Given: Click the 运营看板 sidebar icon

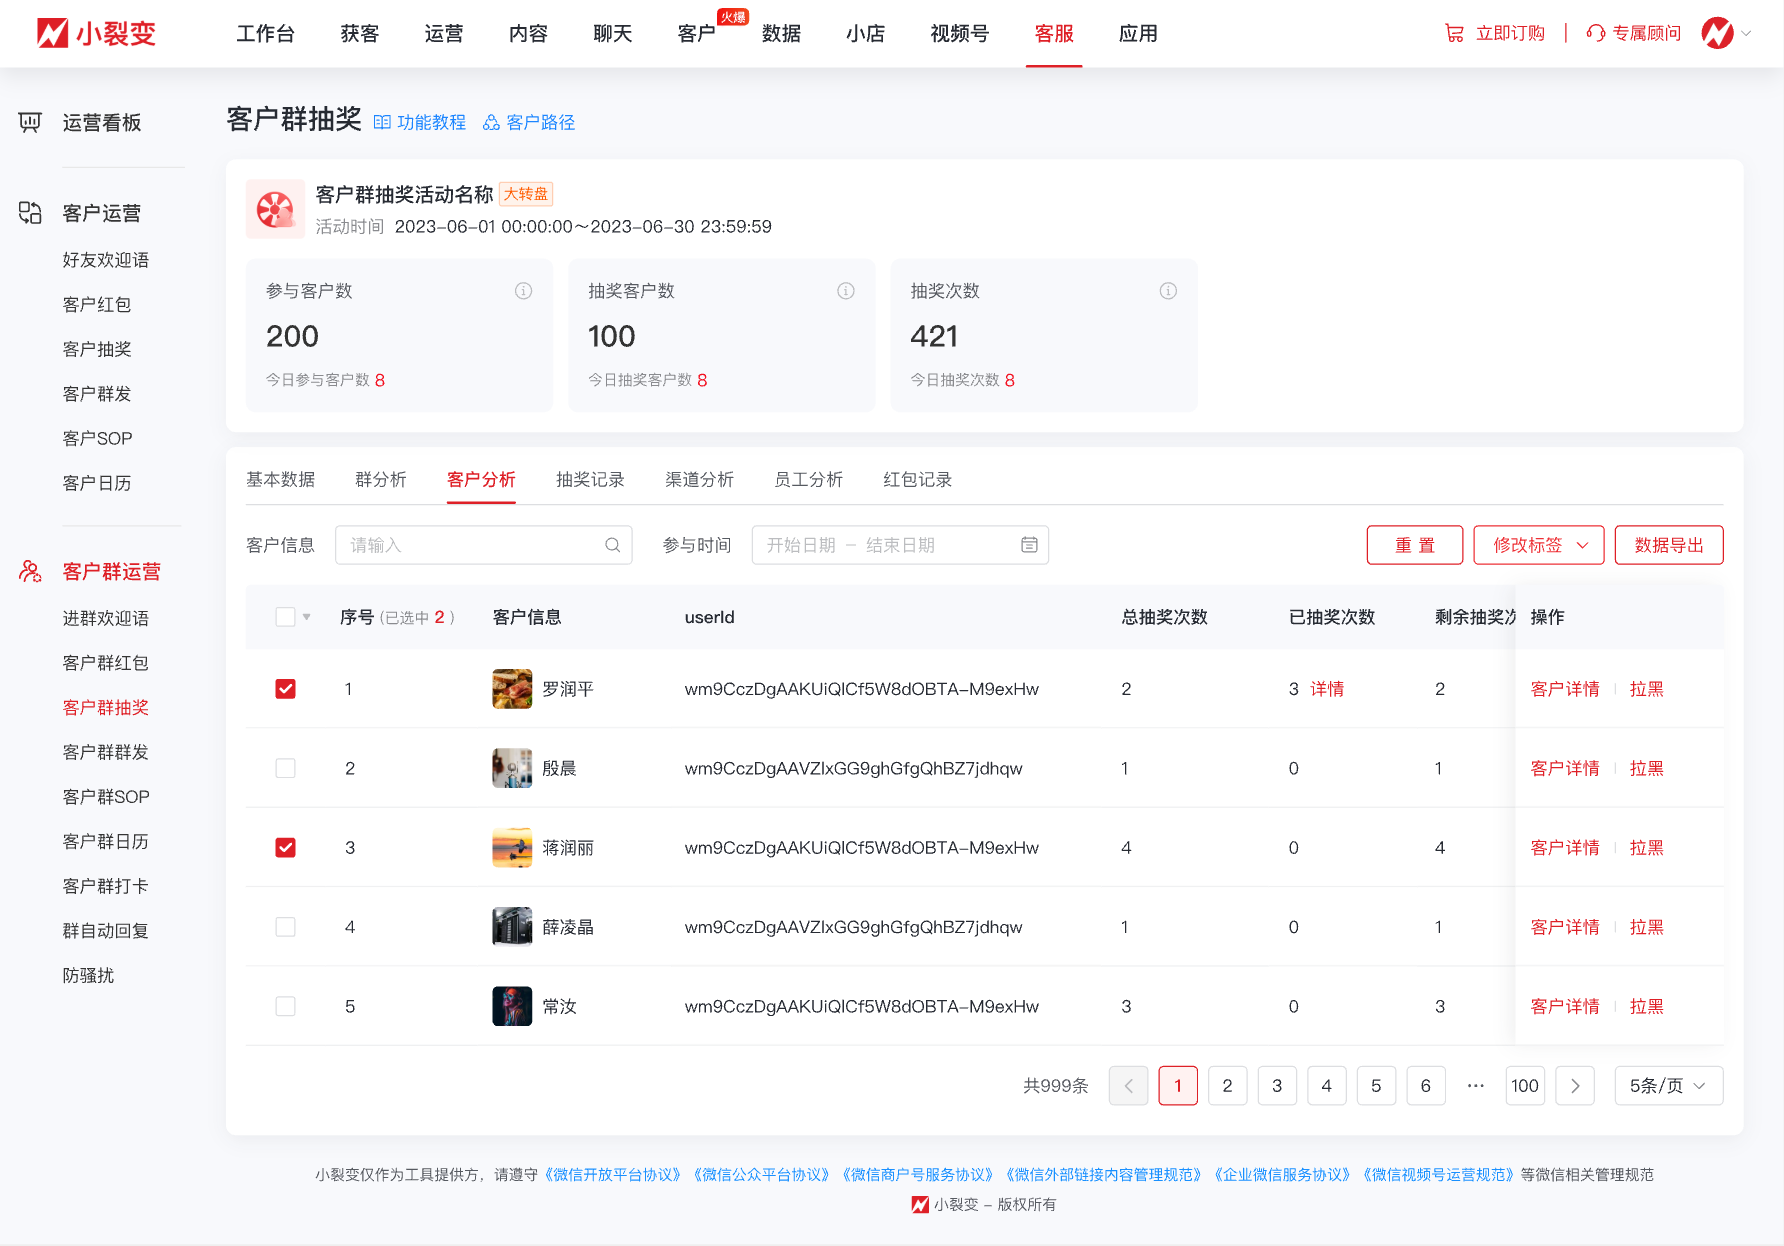Looking at the screenshot, I should (30, 122).
